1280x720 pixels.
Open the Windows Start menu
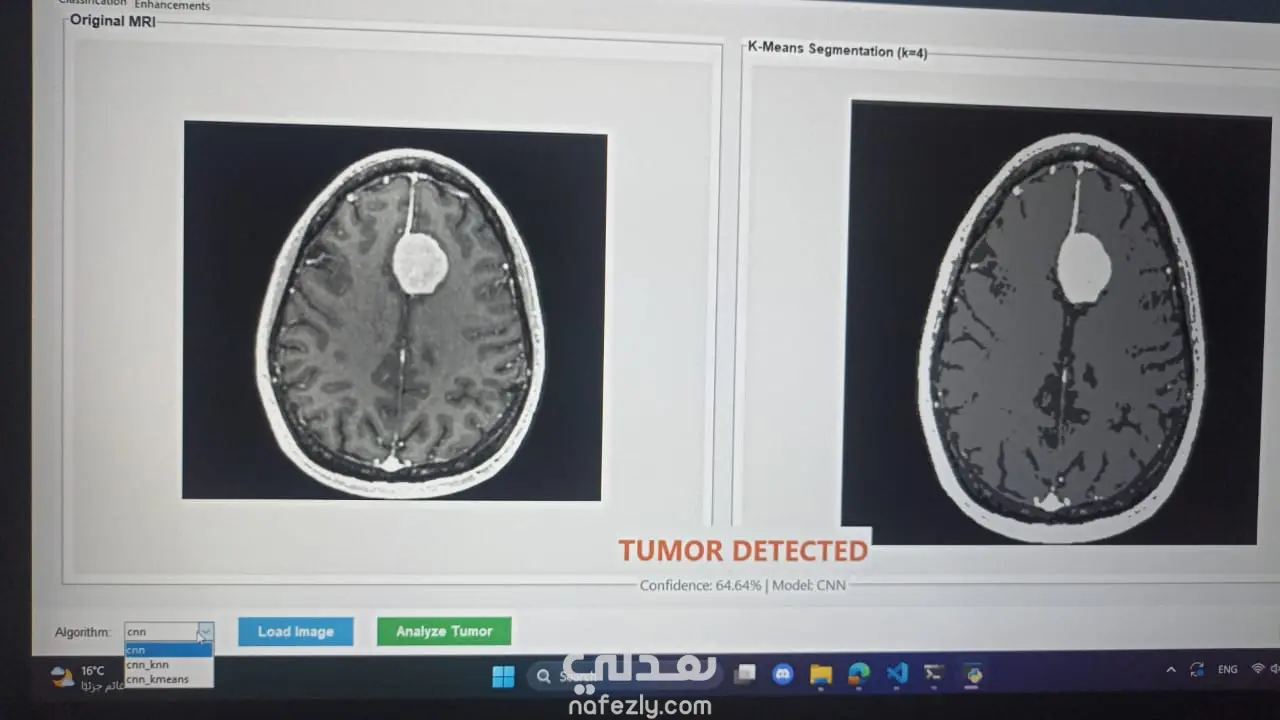[503, 676]
